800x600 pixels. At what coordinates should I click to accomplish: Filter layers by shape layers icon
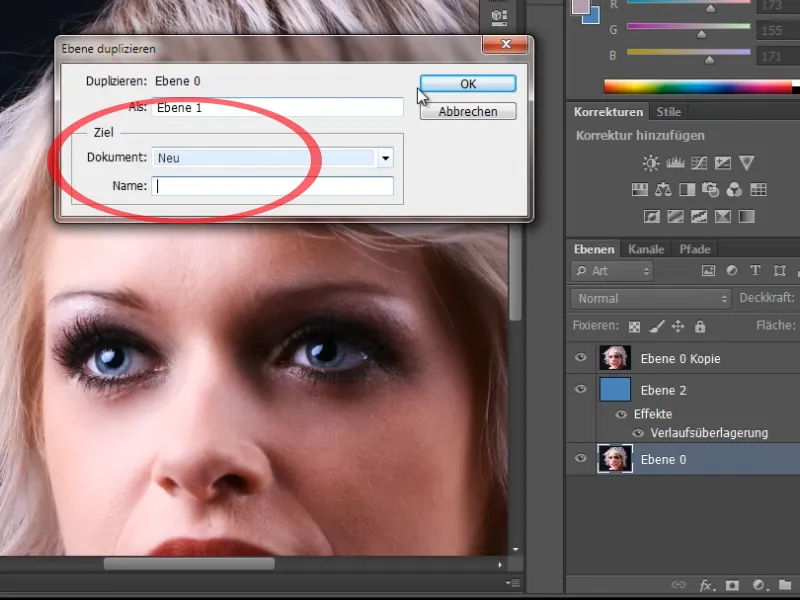pos(779,271)
